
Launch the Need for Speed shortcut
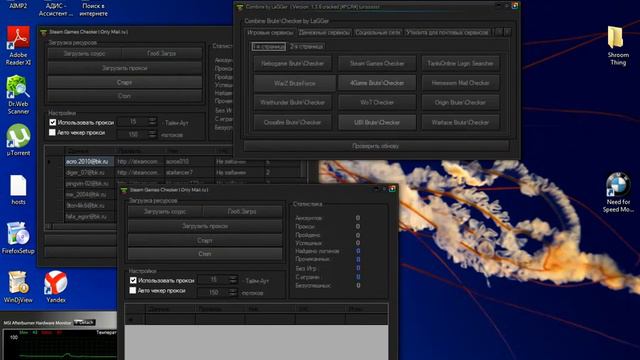pyautogui.click(x=618, y=192)
